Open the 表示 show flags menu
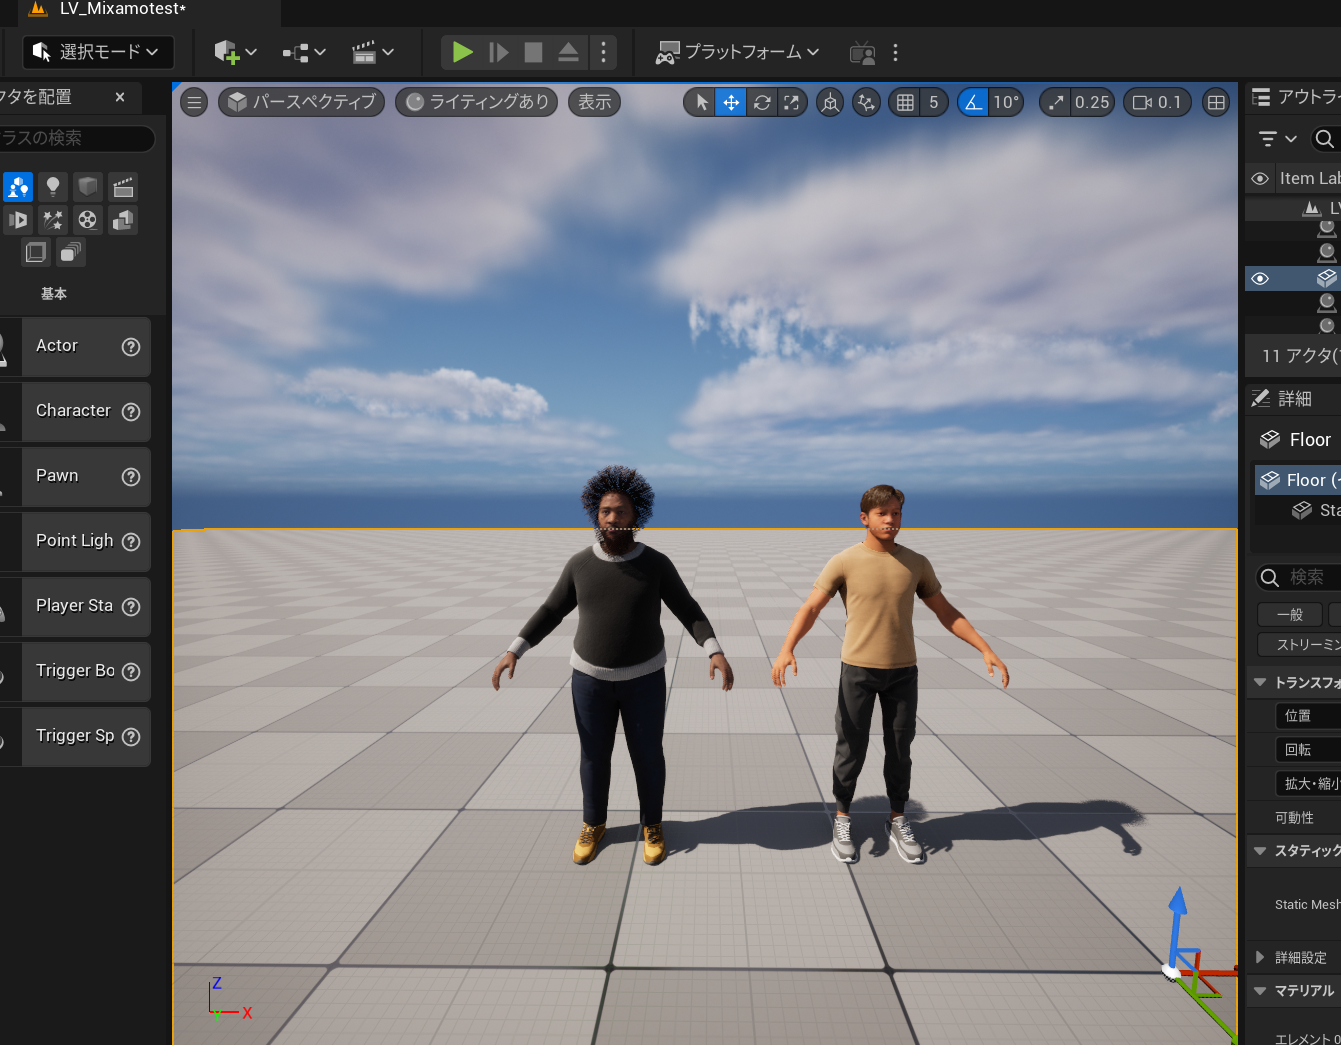This screenshot has height=1045, width=1341. pos(594,102)
